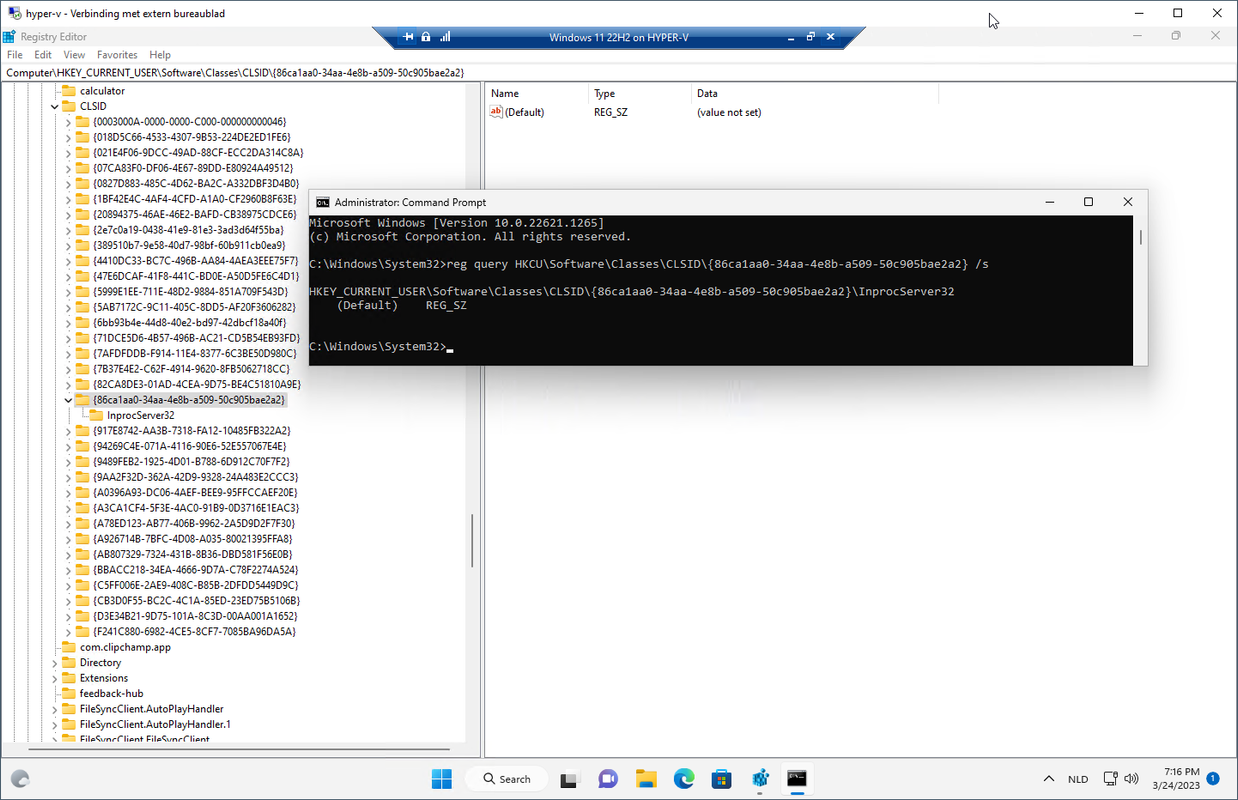Click '(value not set)' data cell
This screenshot has width=1238, height=800.
pos(729,112)
